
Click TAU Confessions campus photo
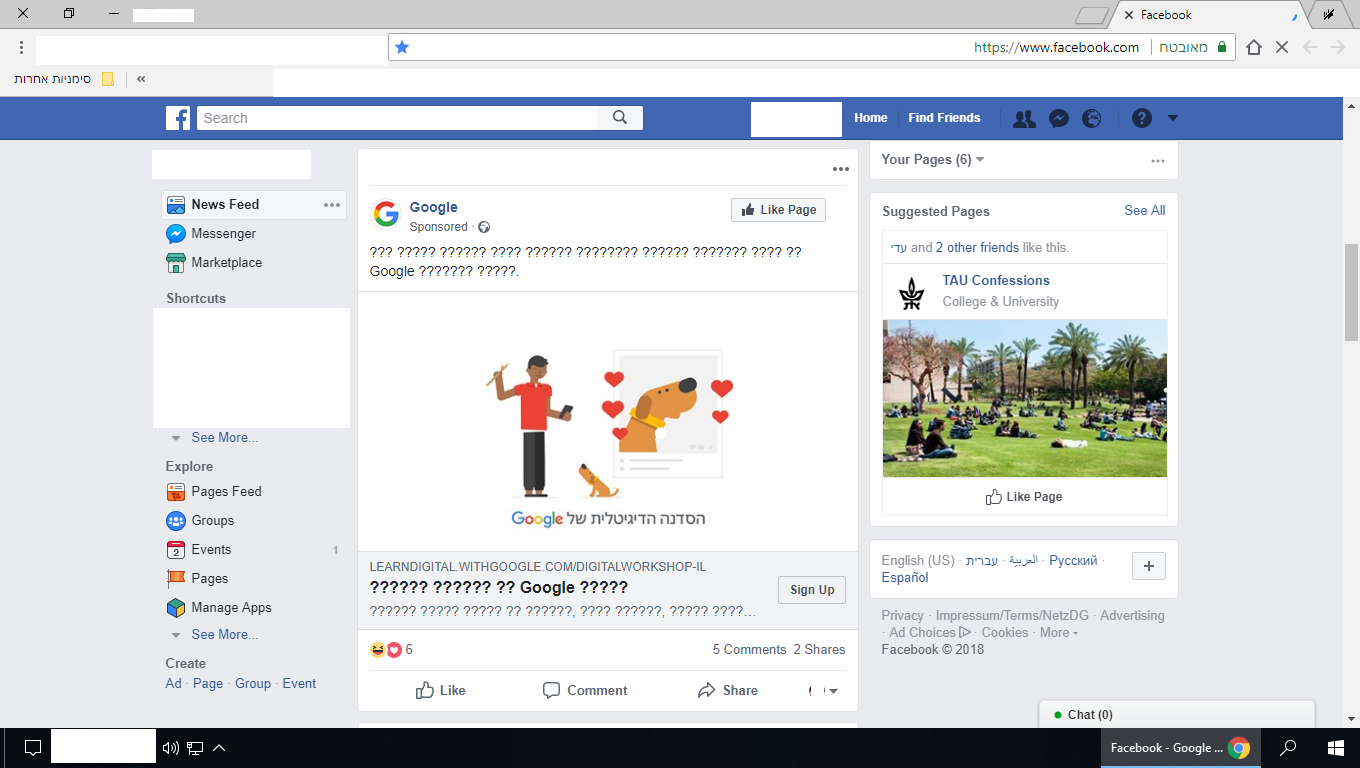pos(1025,398)
